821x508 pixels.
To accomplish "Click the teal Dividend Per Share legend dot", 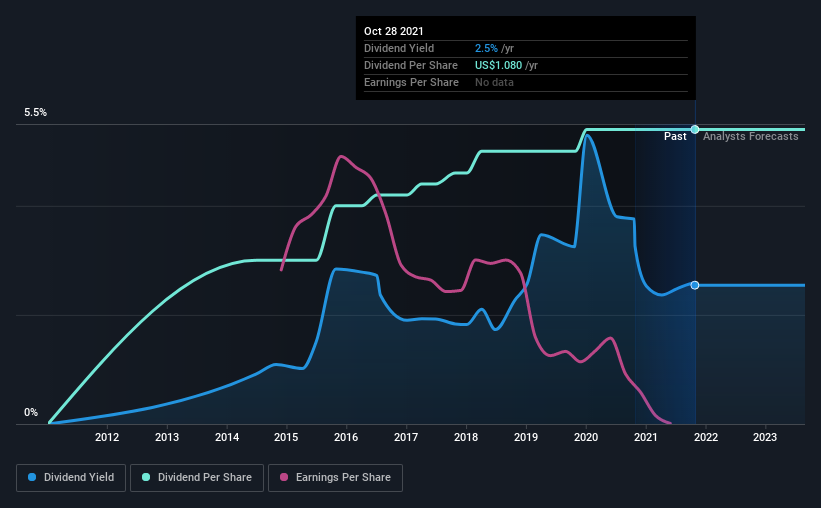I will [146, 477].
